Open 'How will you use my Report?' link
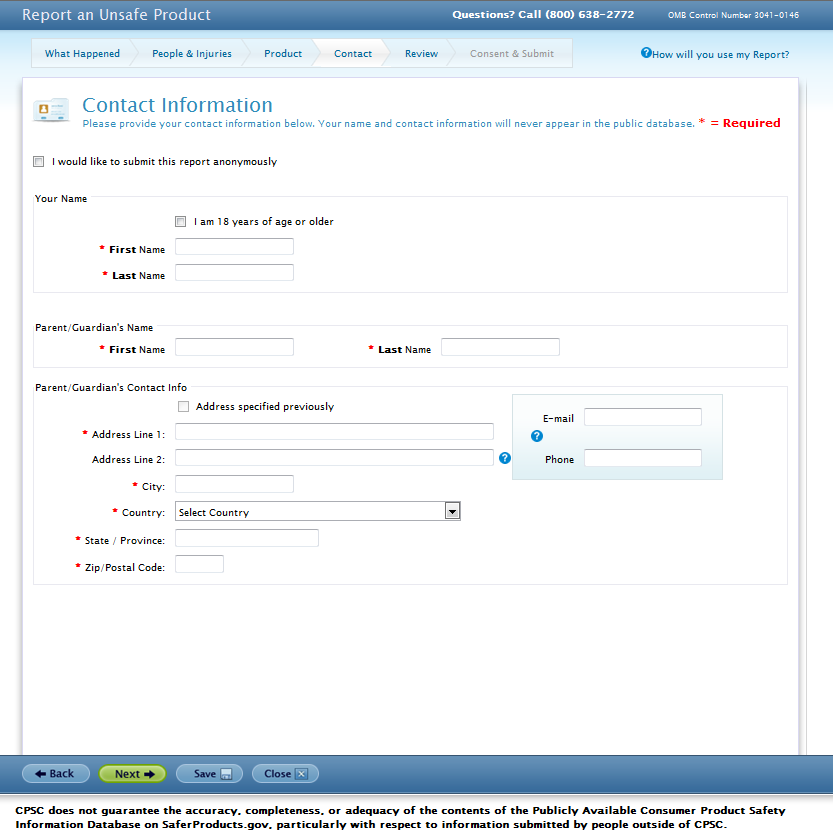The image size is (833, 836). pos(720,54)
